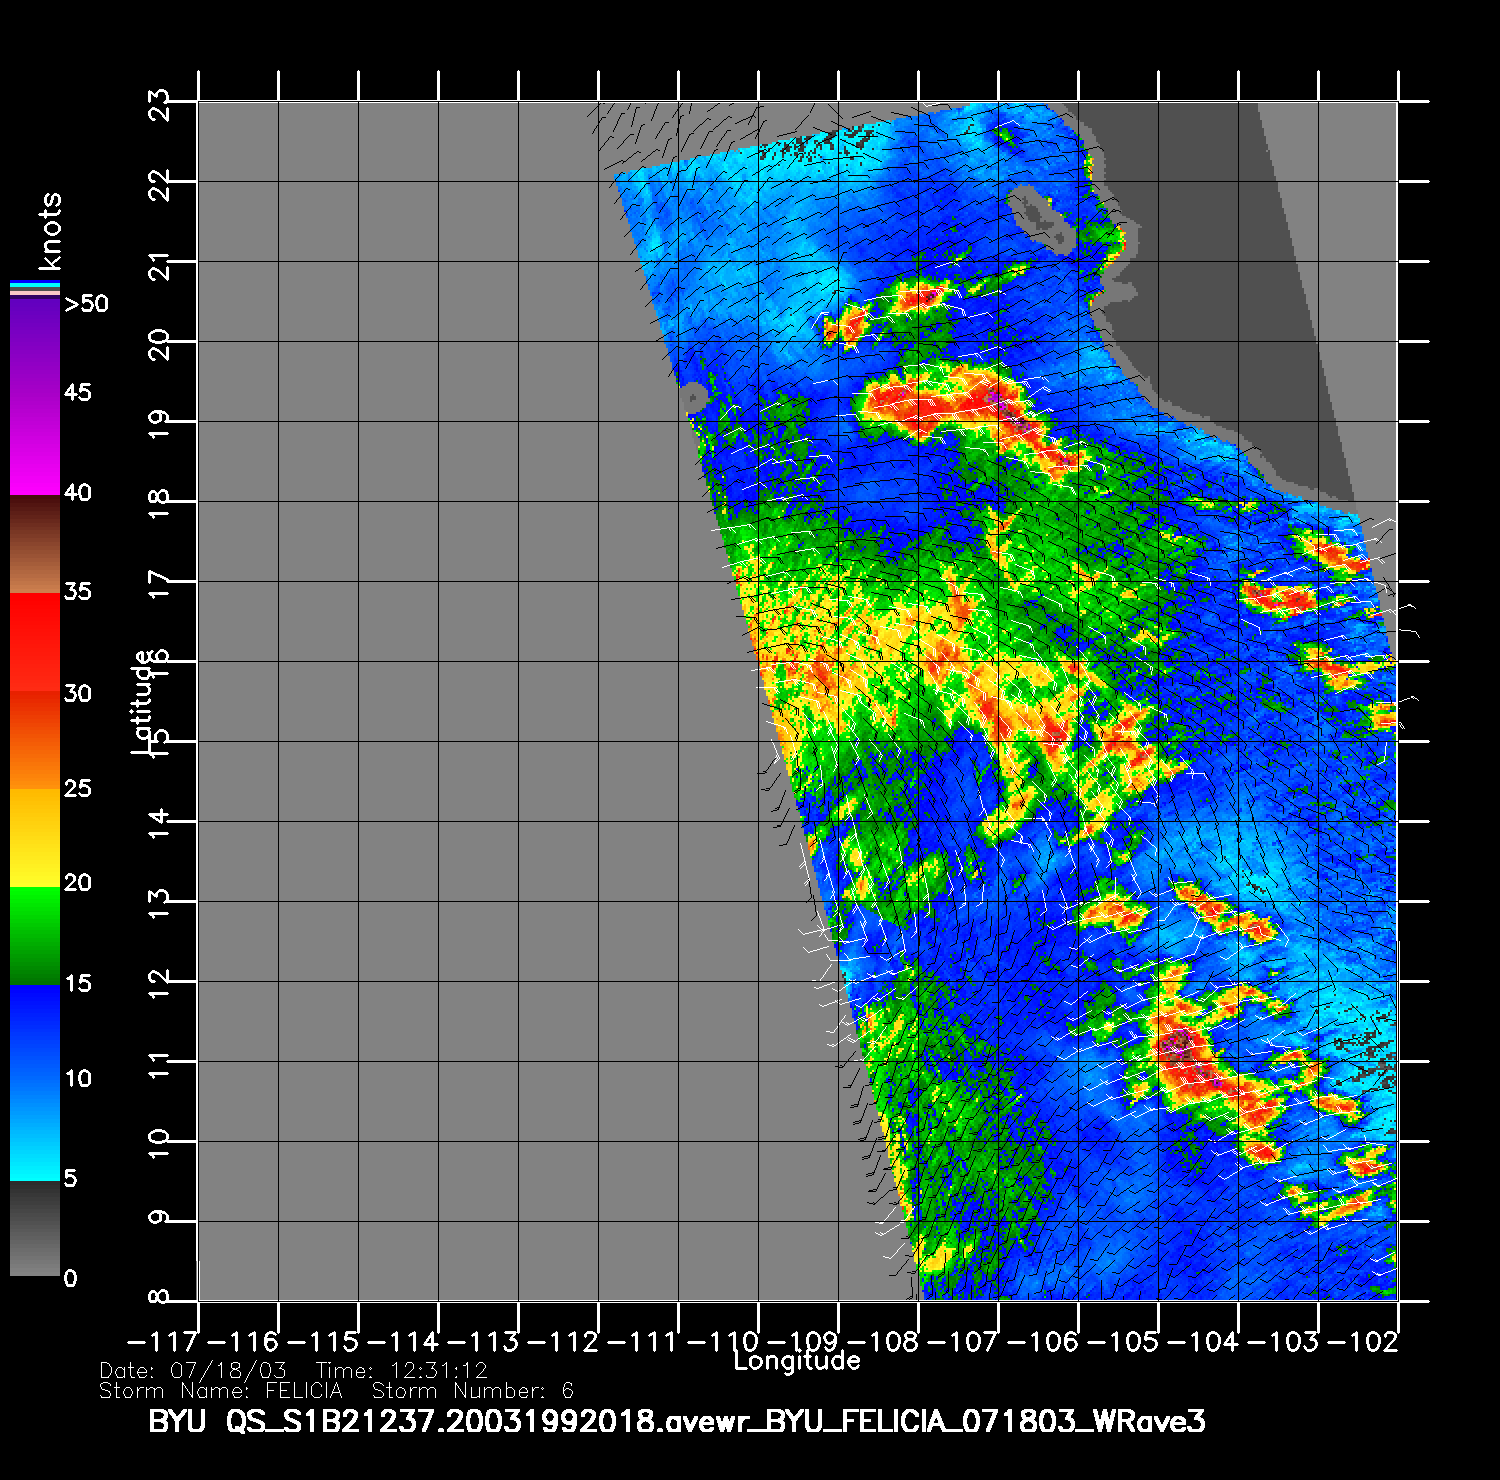Viewport: 1500px width, 1480px height.
Task: Select the Time 12:31:12 text
Action: coord(401,1371)
